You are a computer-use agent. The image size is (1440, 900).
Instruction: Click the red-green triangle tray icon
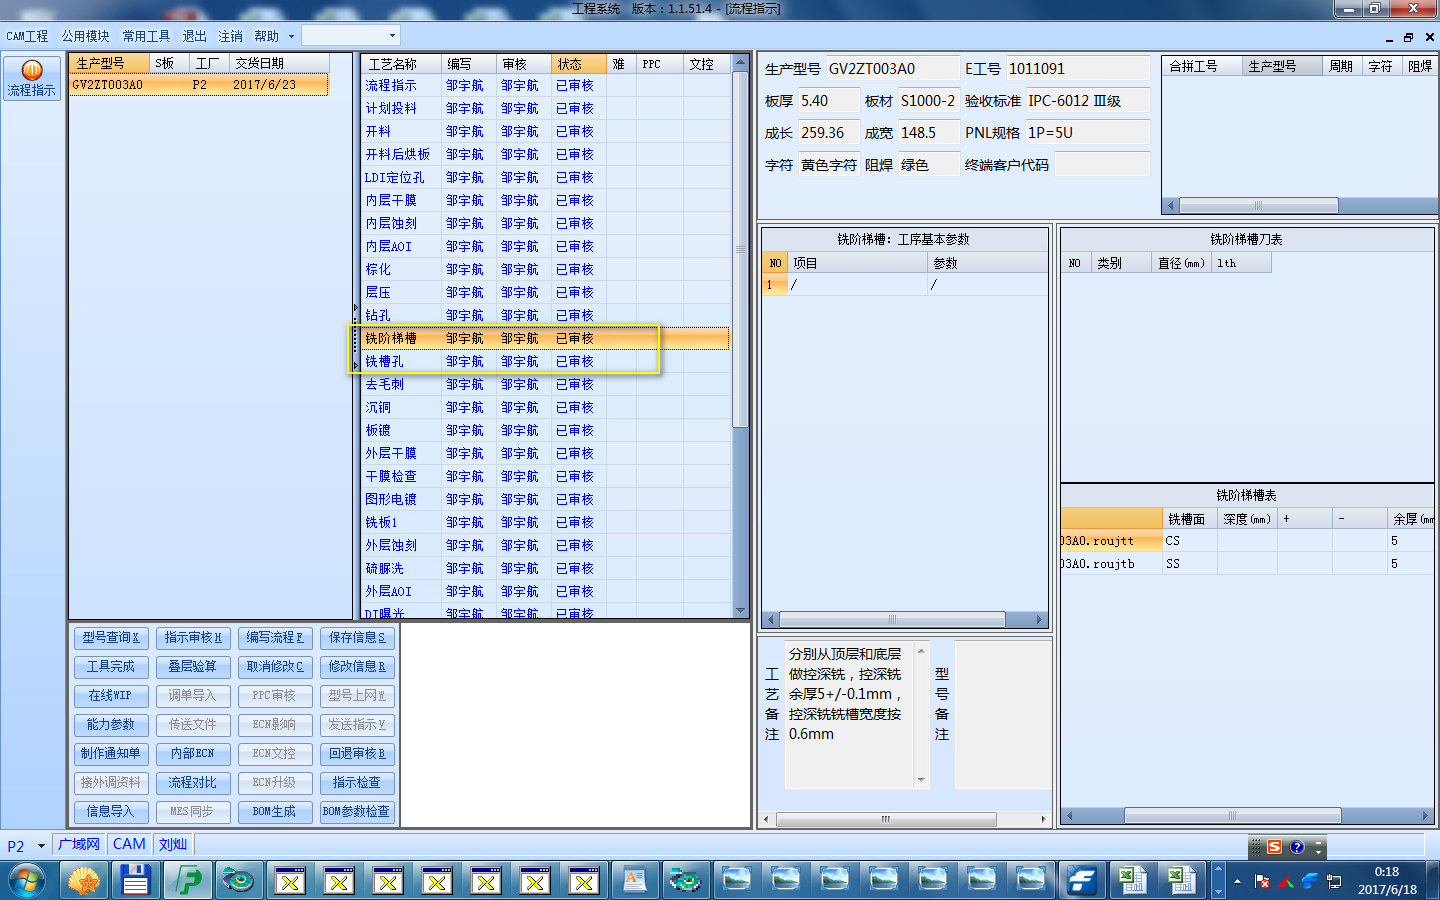click(1286, 881)
